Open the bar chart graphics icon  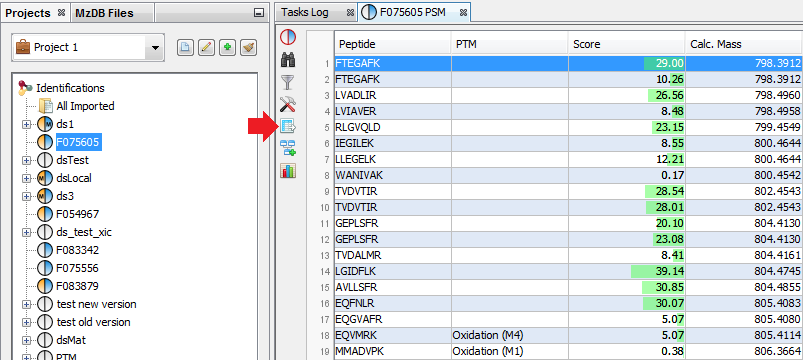point(288,171)
